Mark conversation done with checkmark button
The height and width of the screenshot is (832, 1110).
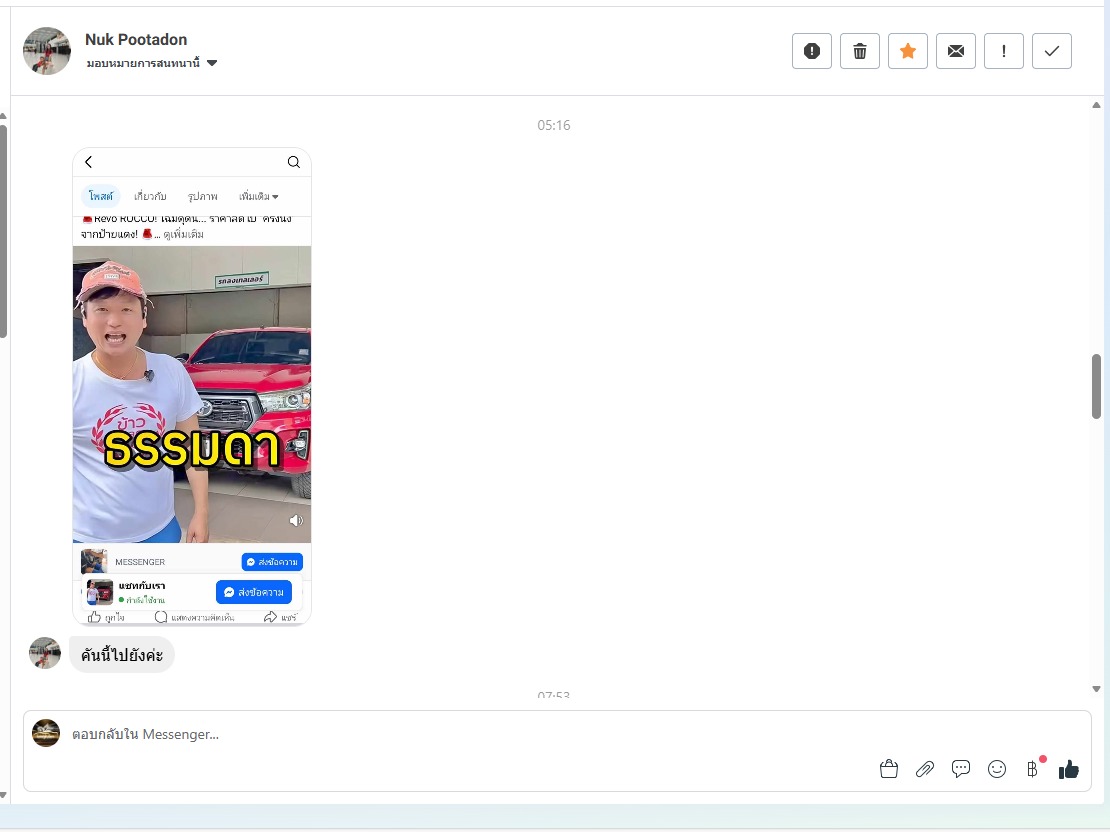coord(1052,51)
